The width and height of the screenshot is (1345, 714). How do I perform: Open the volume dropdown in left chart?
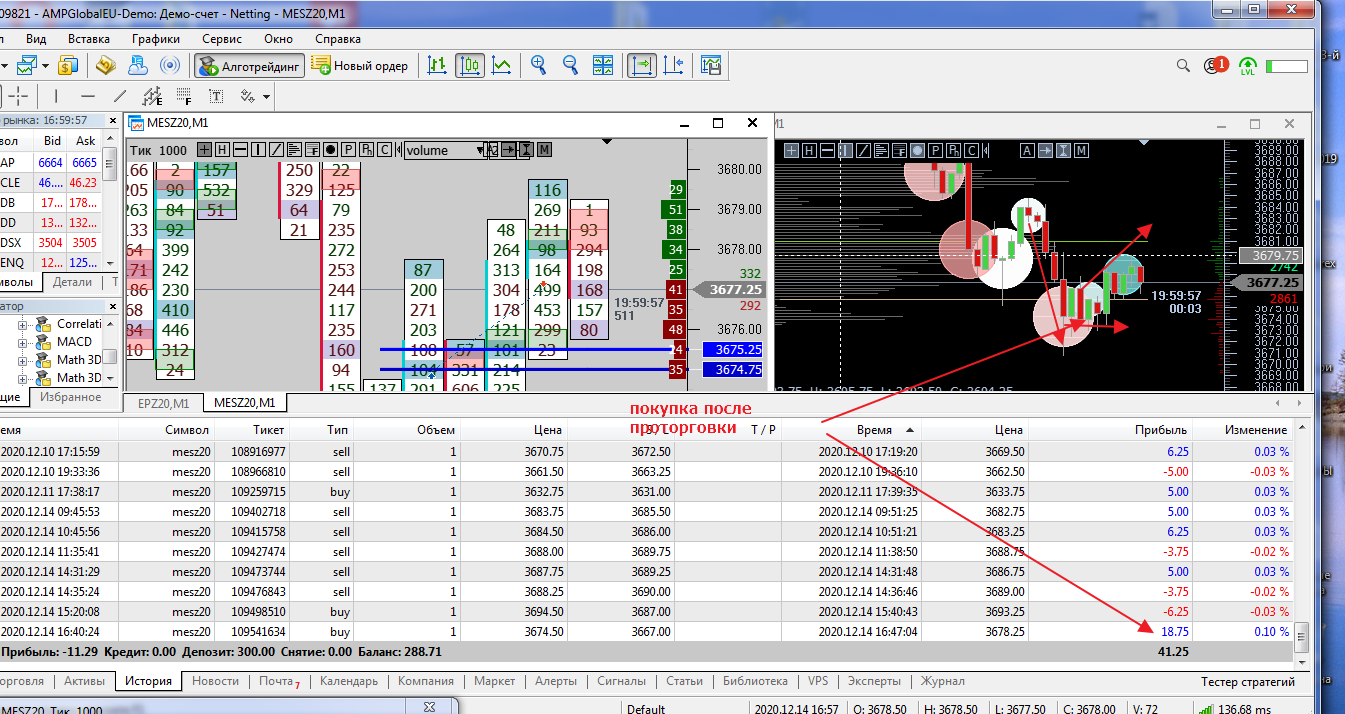[445, 150]
